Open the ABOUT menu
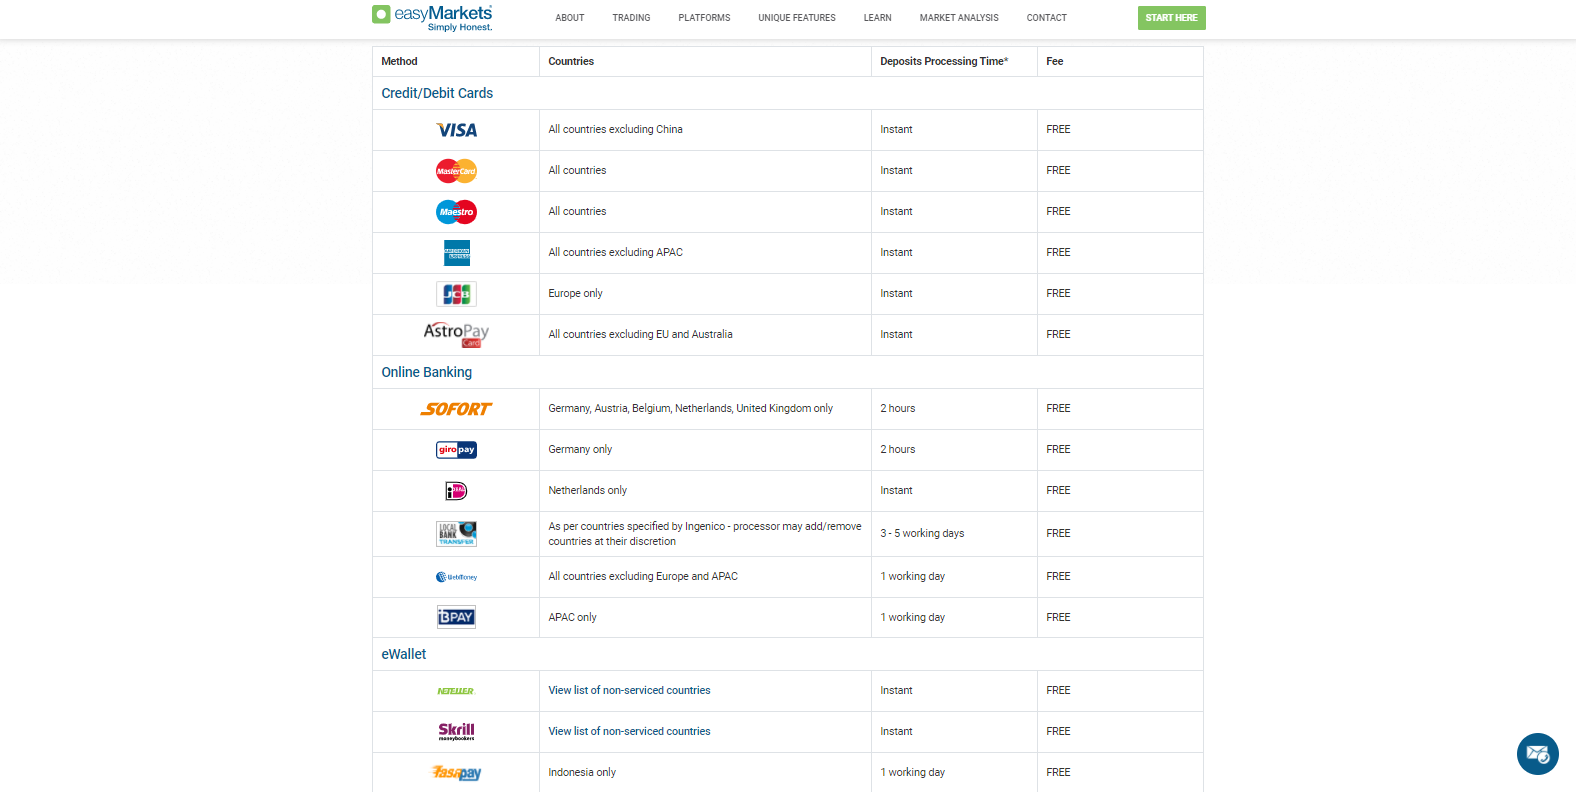1576x792 pixels. 570,18
